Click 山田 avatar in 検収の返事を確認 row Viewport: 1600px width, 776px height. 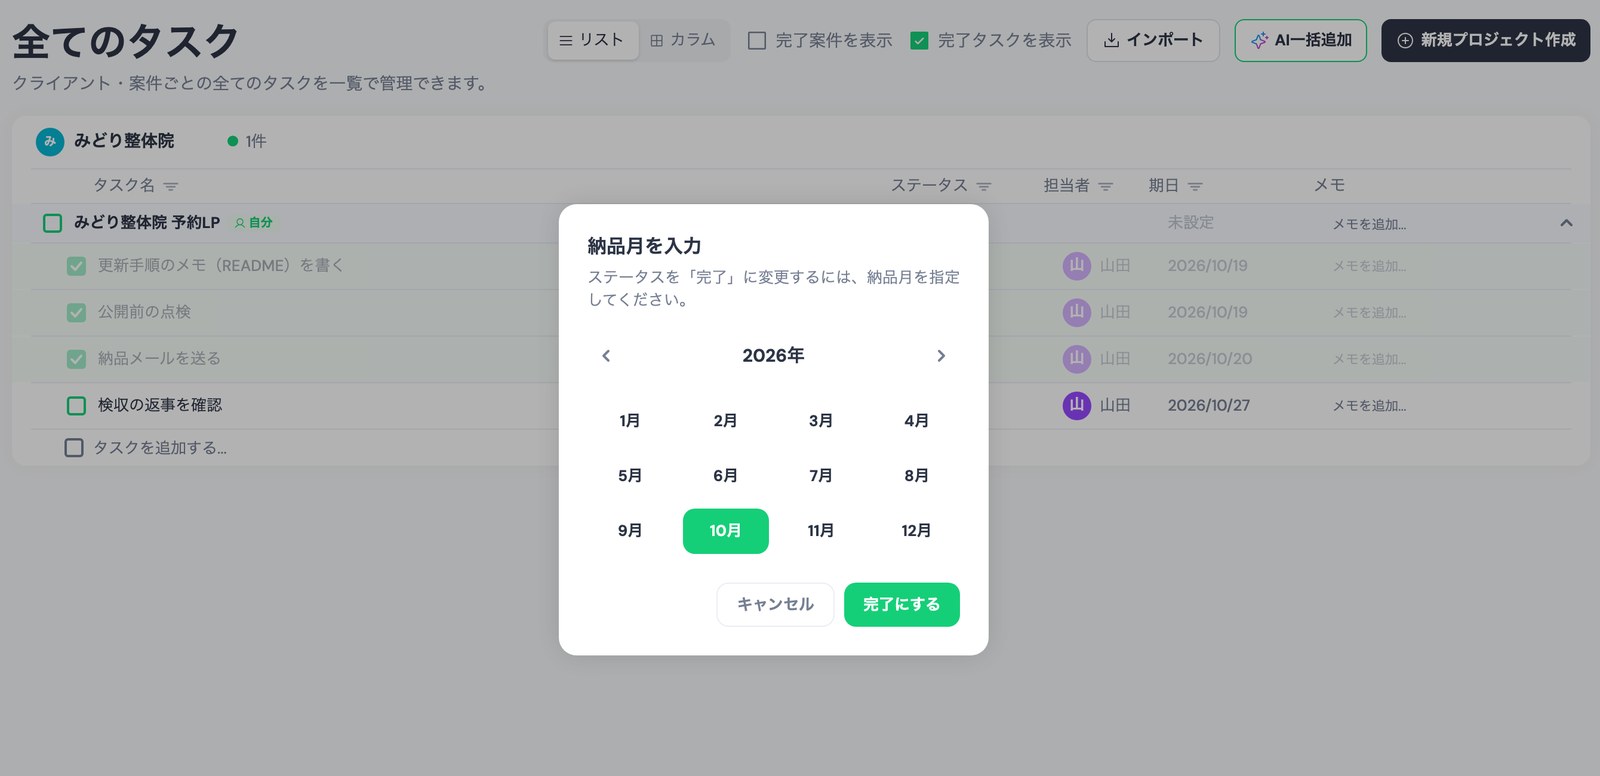[1077, 405]
